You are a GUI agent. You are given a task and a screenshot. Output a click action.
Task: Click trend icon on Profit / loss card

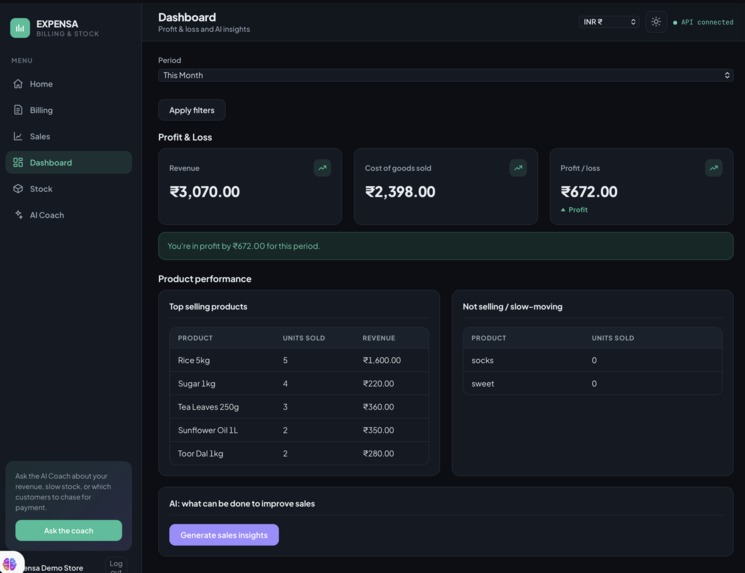pos(714,168)
